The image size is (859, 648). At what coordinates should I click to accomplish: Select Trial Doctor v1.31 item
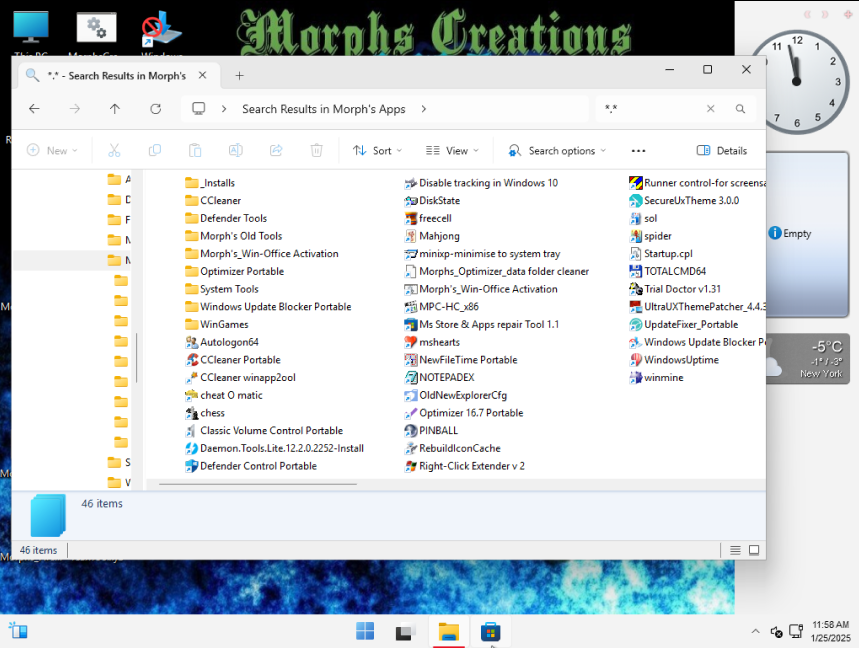click(x=675, y=289)
